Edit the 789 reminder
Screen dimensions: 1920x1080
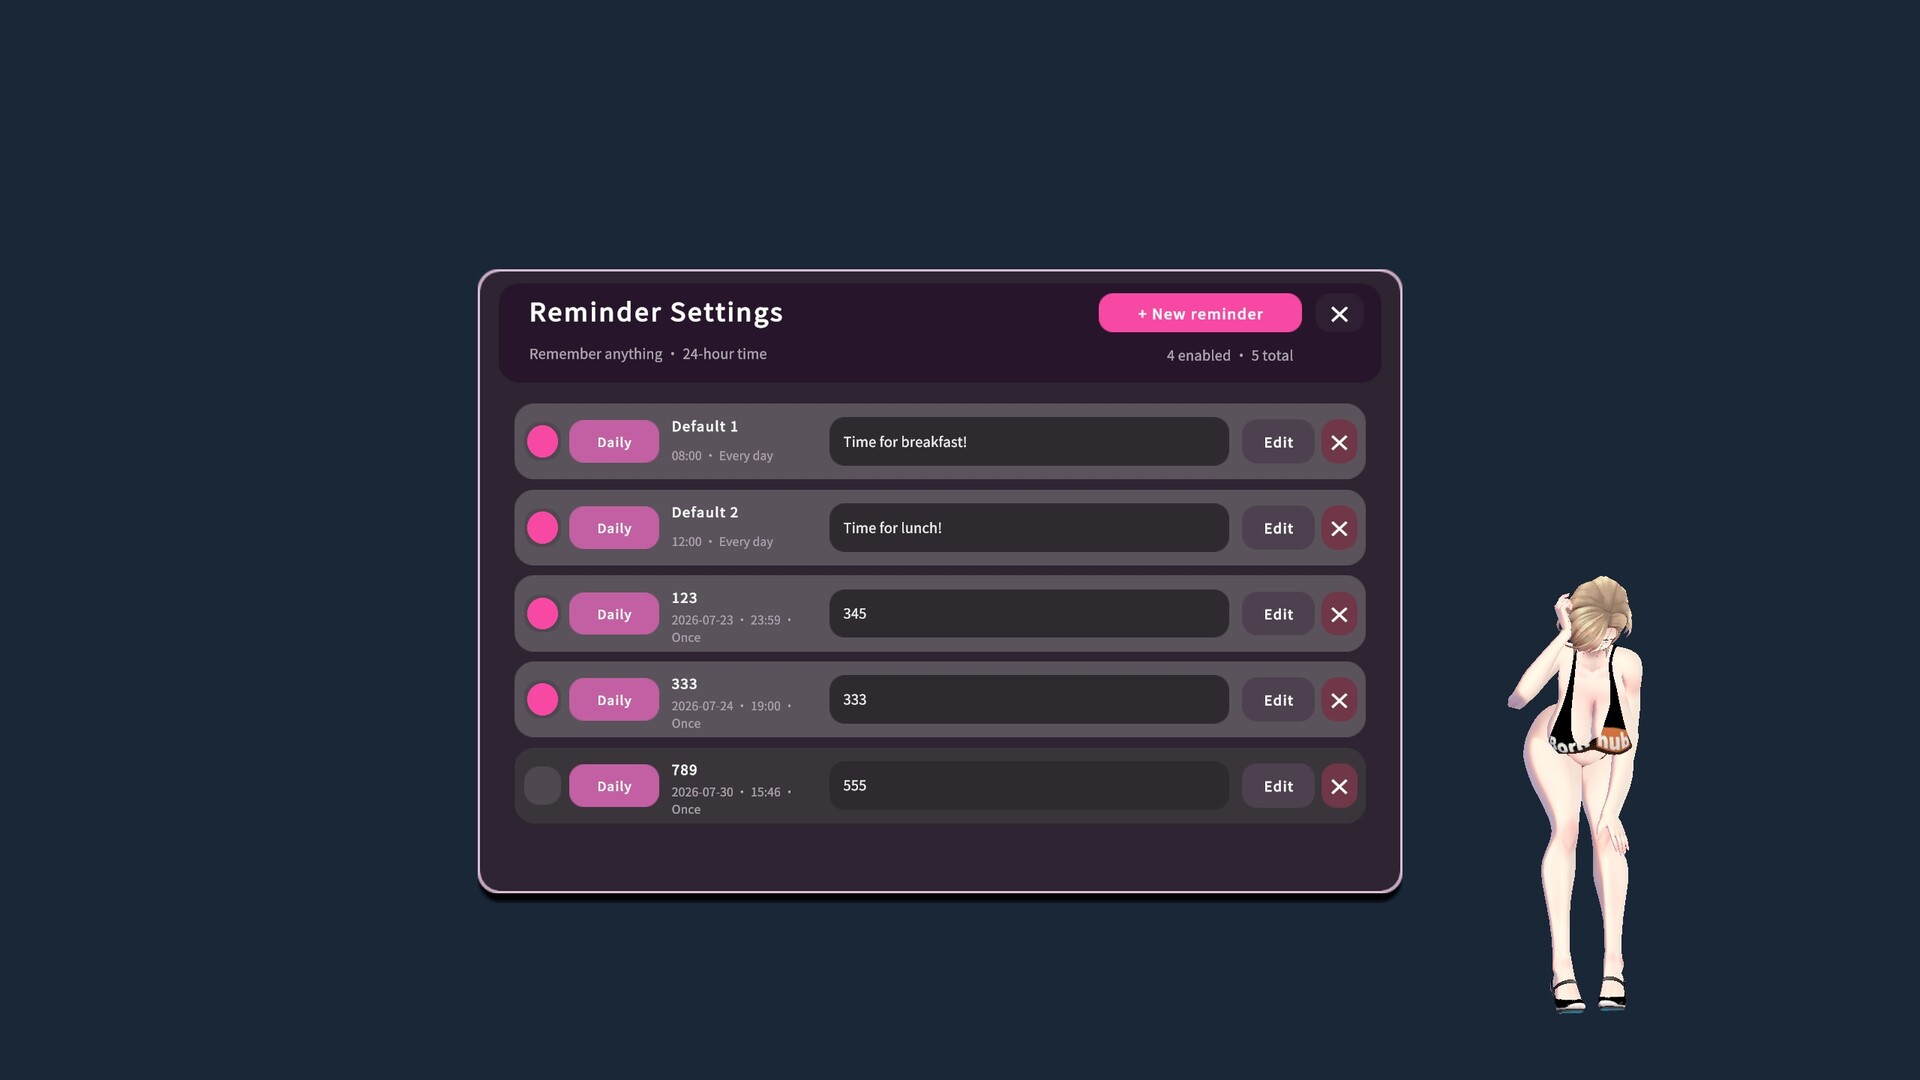coord(1278,786)
